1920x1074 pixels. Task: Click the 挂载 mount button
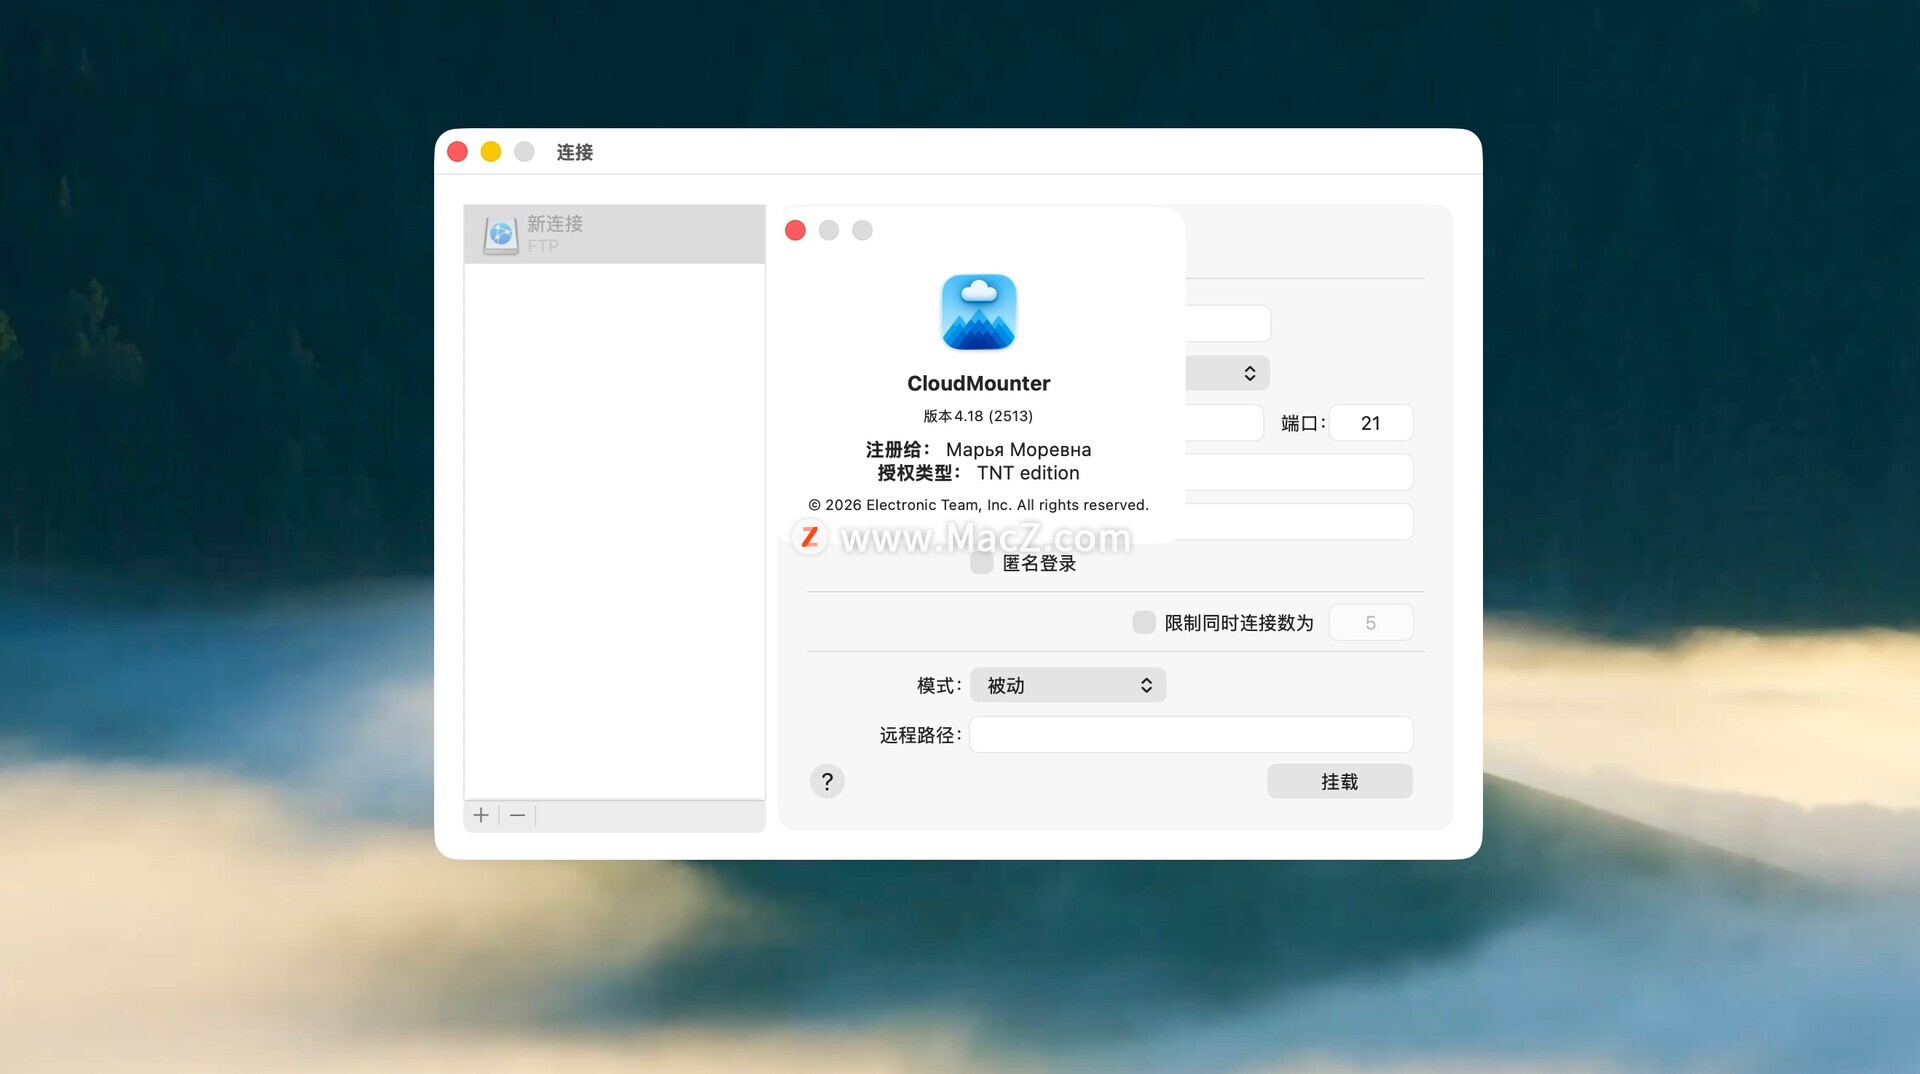click(x=1340, y=781)
